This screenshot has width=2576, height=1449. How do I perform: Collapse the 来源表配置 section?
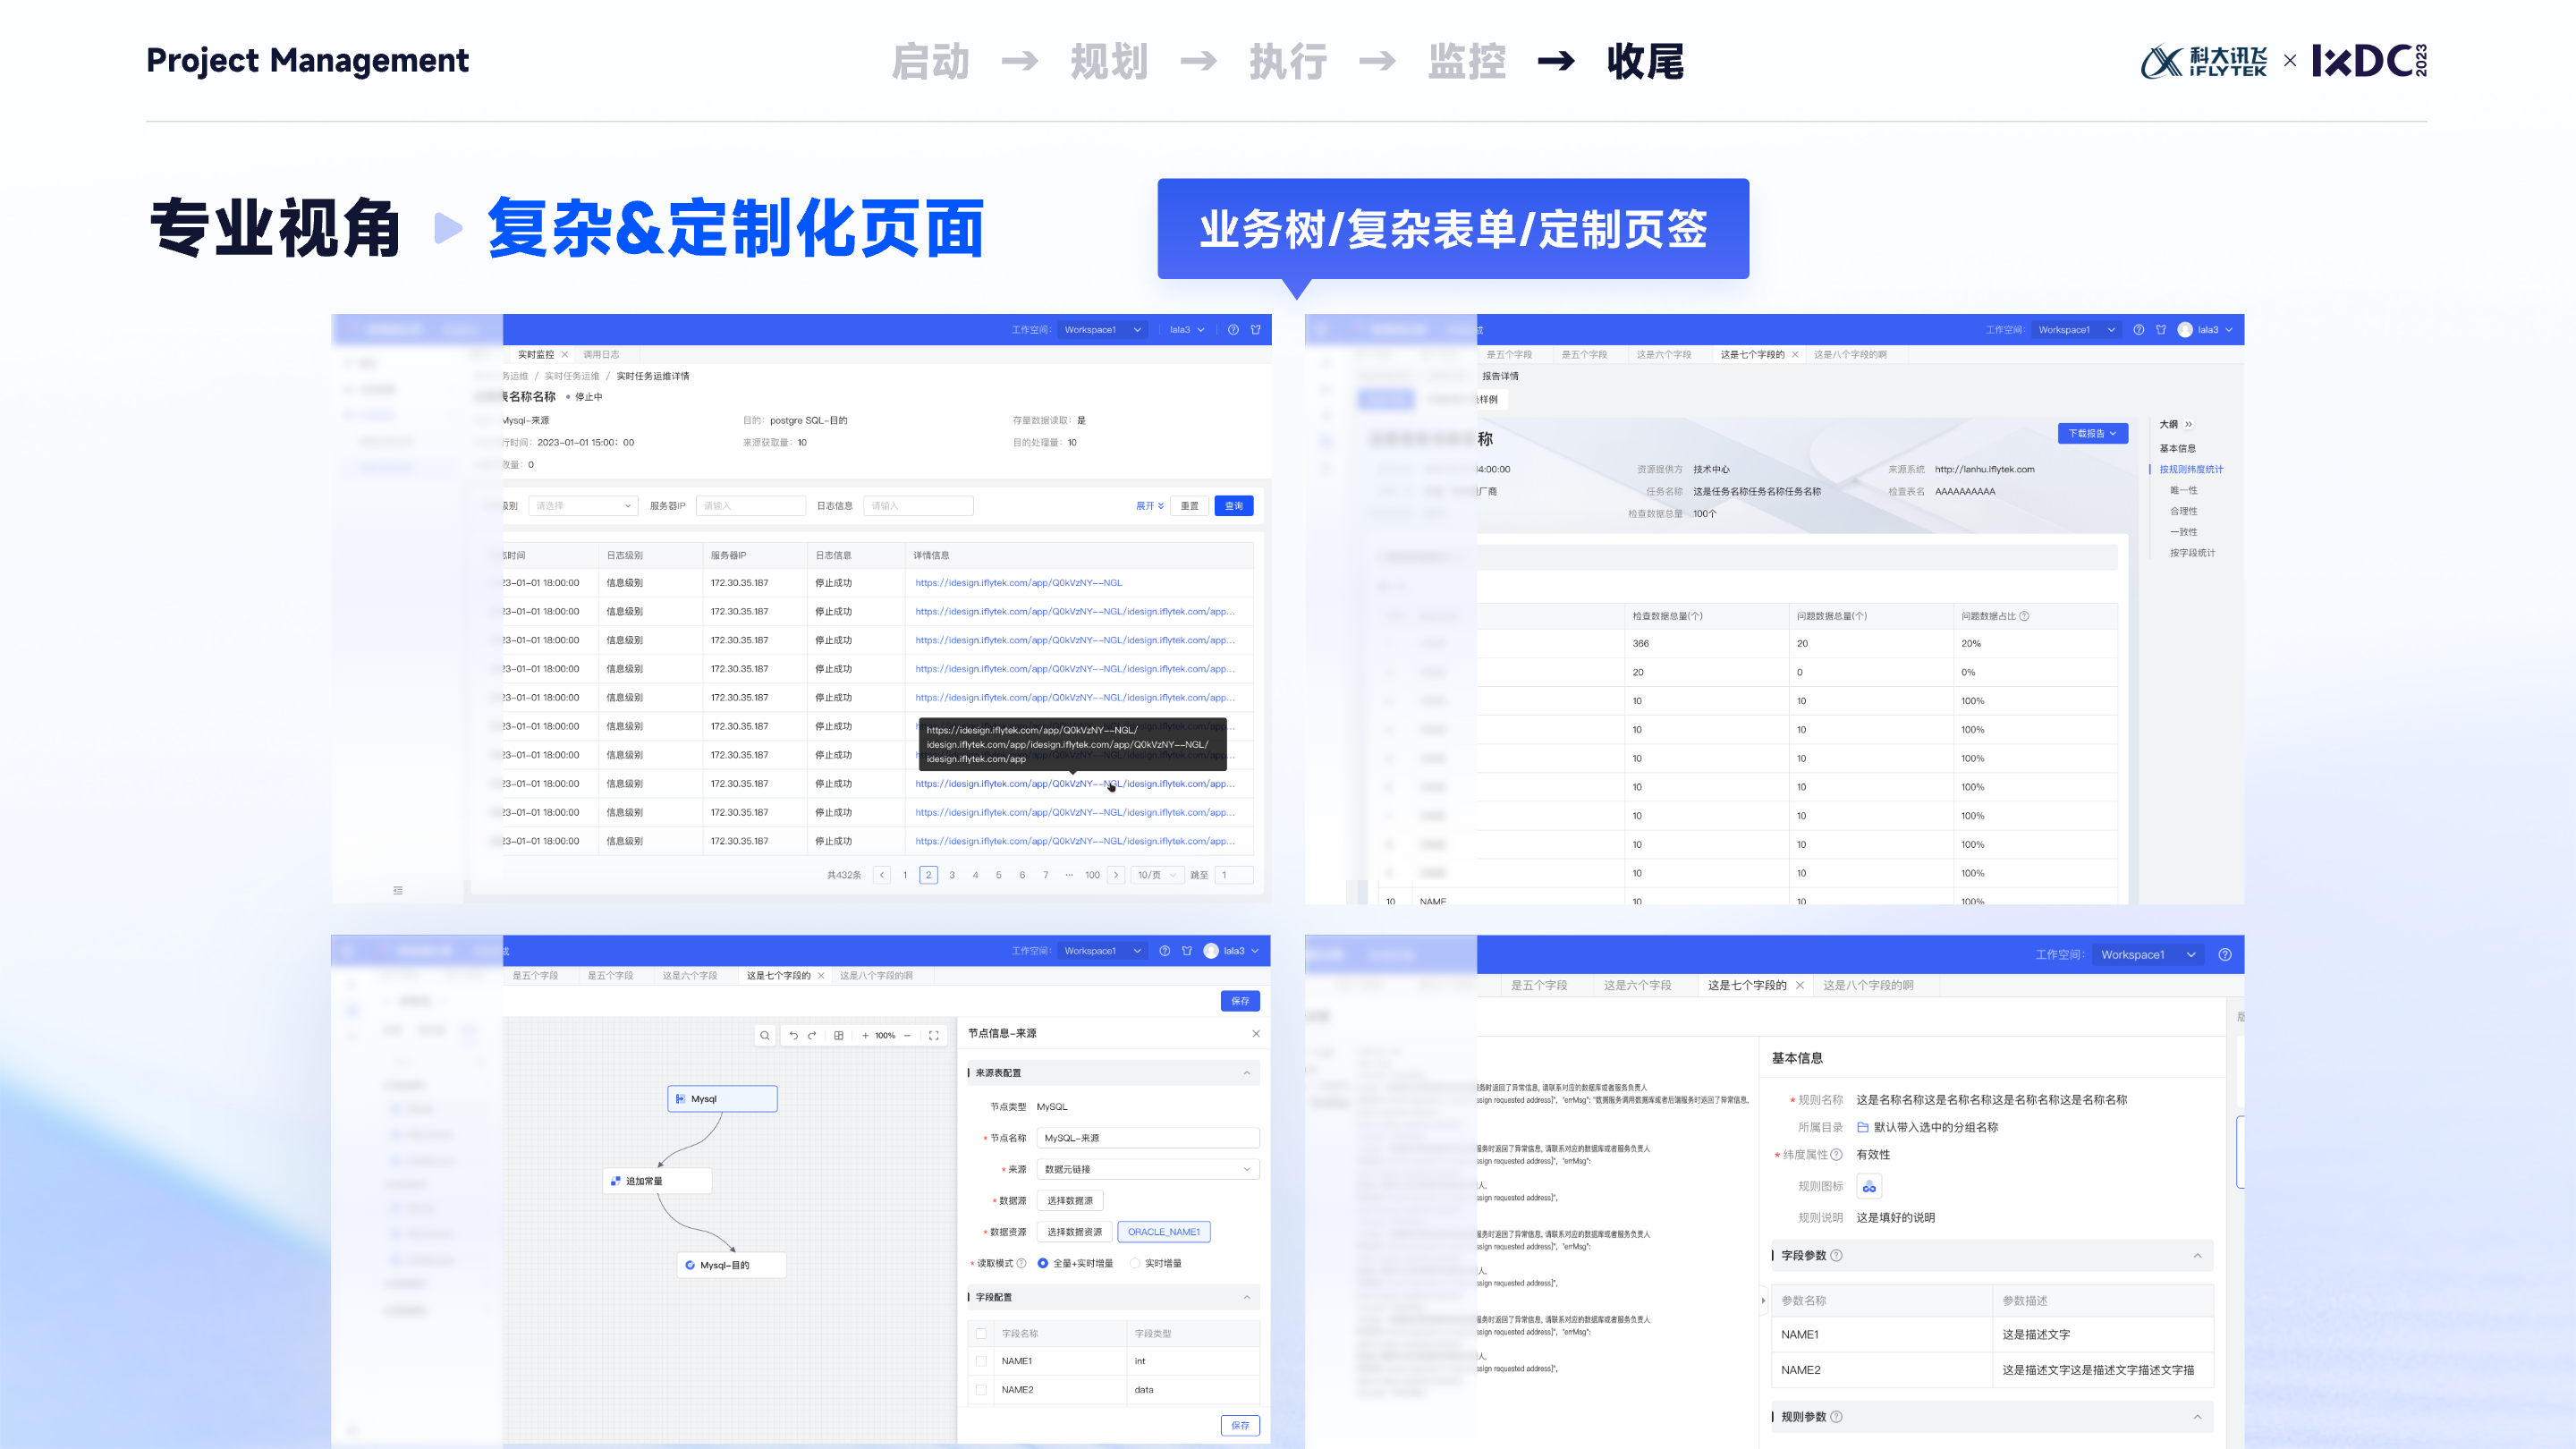1247,1072
